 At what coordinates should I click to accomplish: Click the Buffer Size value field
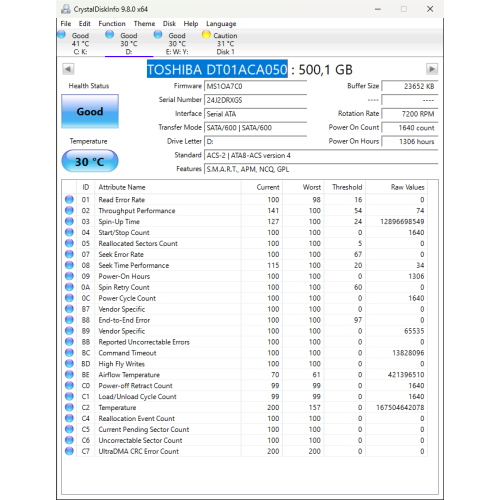point(410,86)
